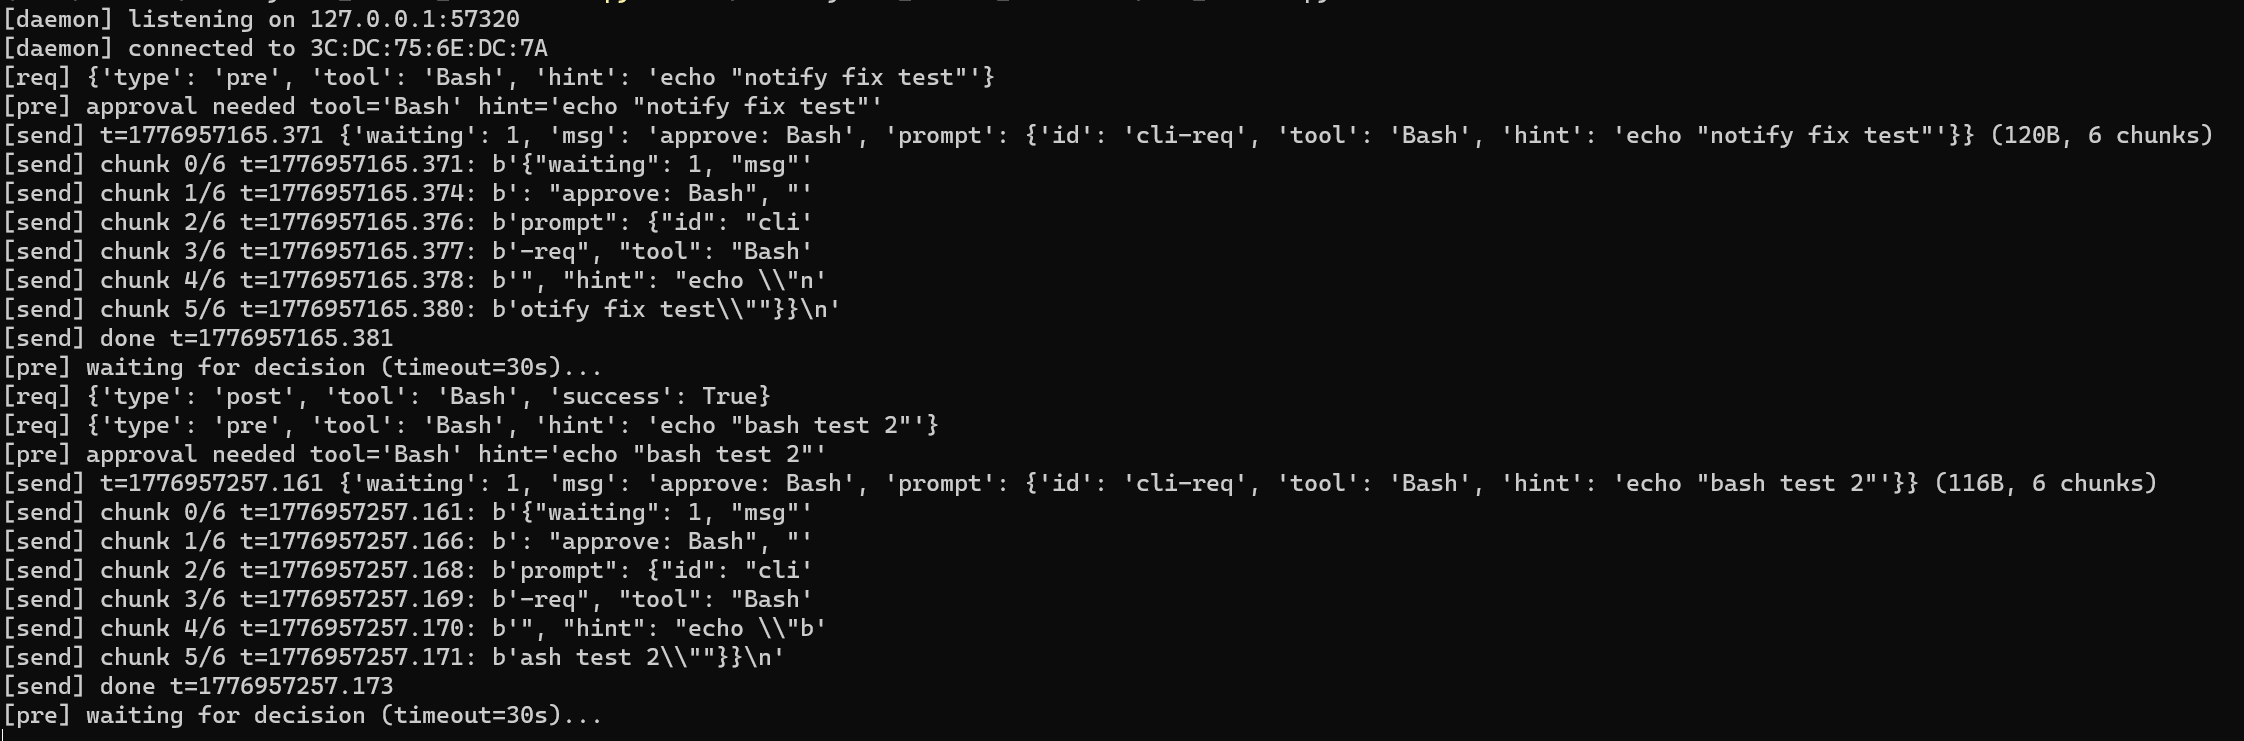Viewport: 2244px width, 741px height.
Task: Click the first [daemon] line tag
Action: click(58, 19)
